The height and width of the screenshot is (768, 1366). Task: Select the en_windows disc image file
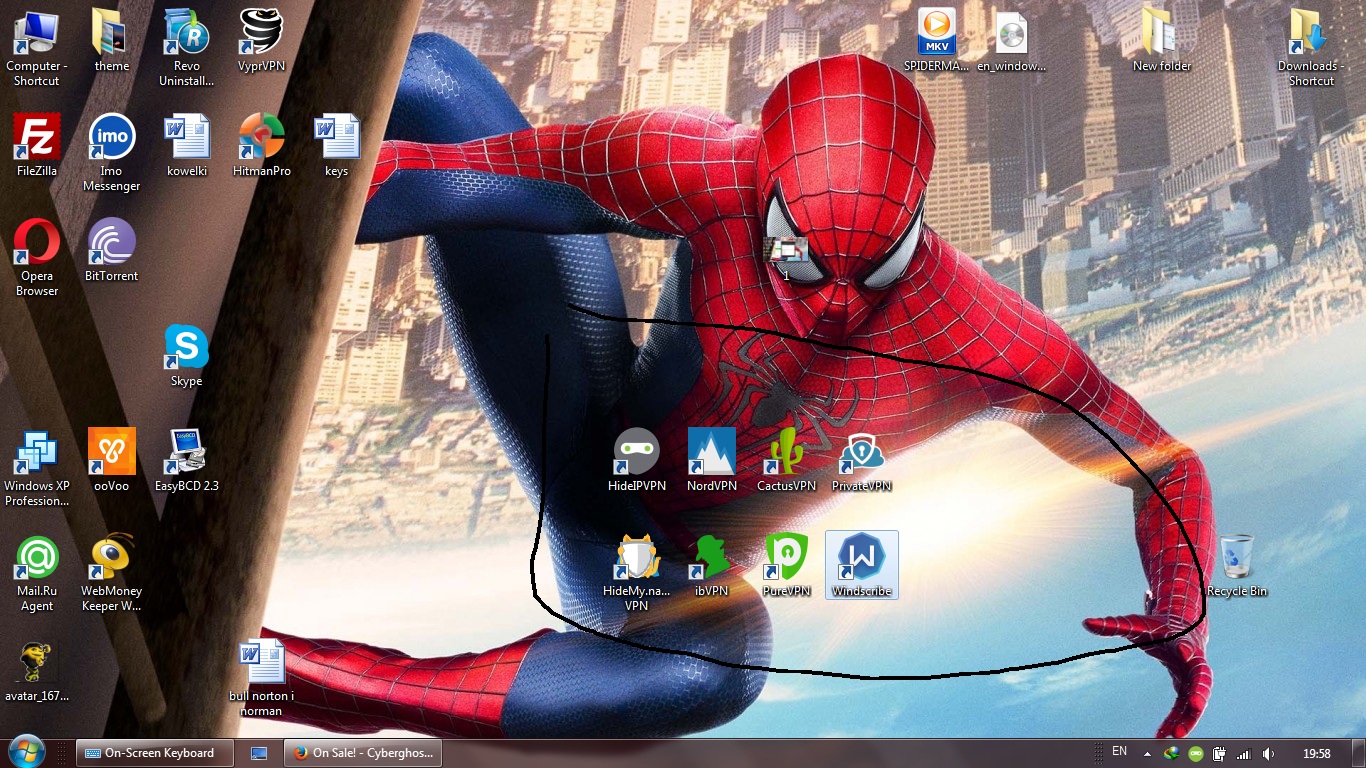(x=1012, y=40)
